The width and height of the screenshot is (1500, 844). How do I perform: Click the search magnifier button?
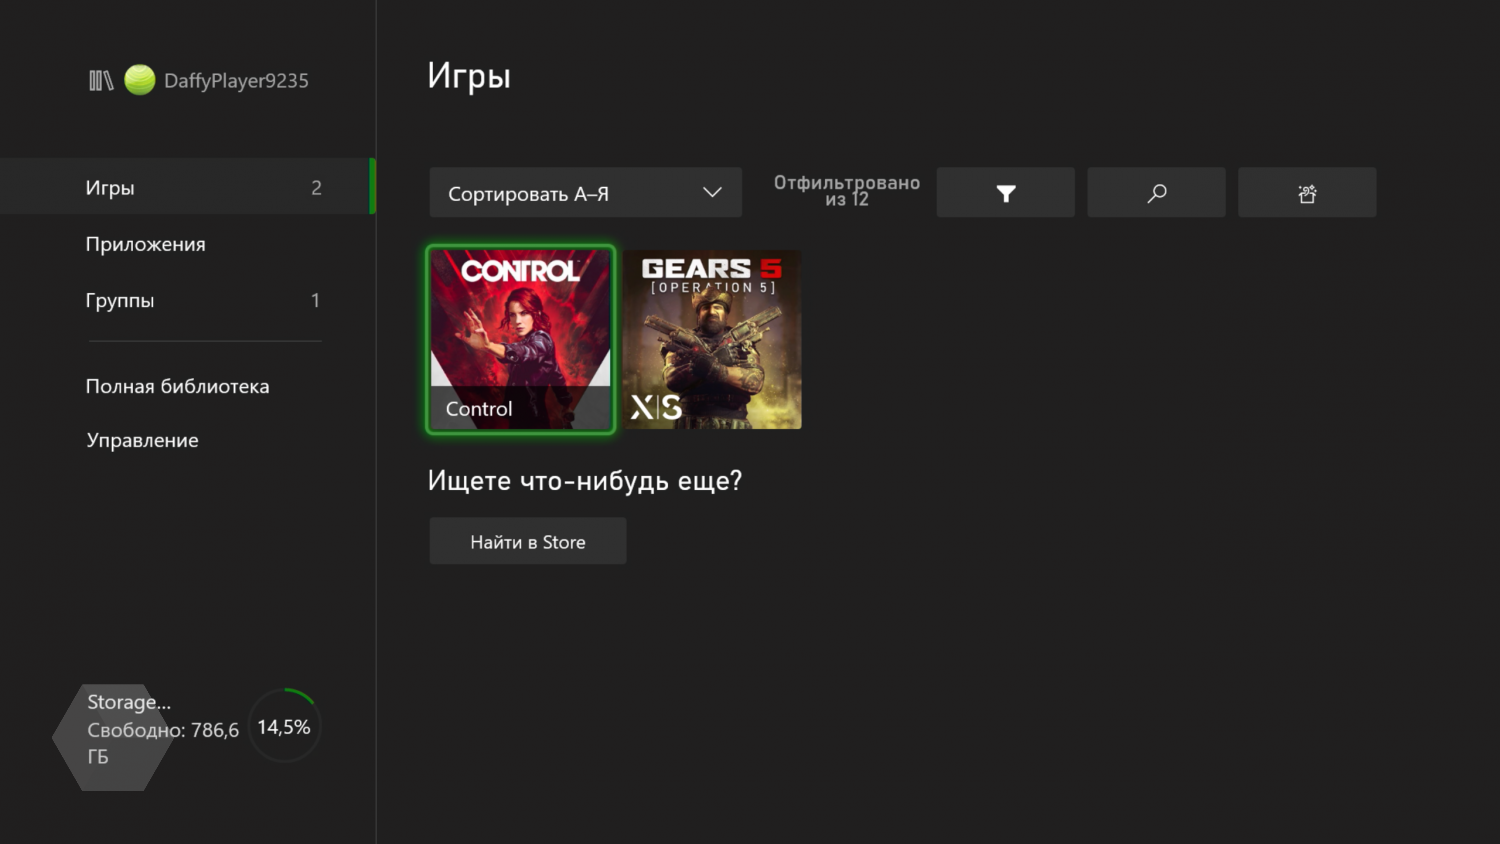pos(1156,193)
